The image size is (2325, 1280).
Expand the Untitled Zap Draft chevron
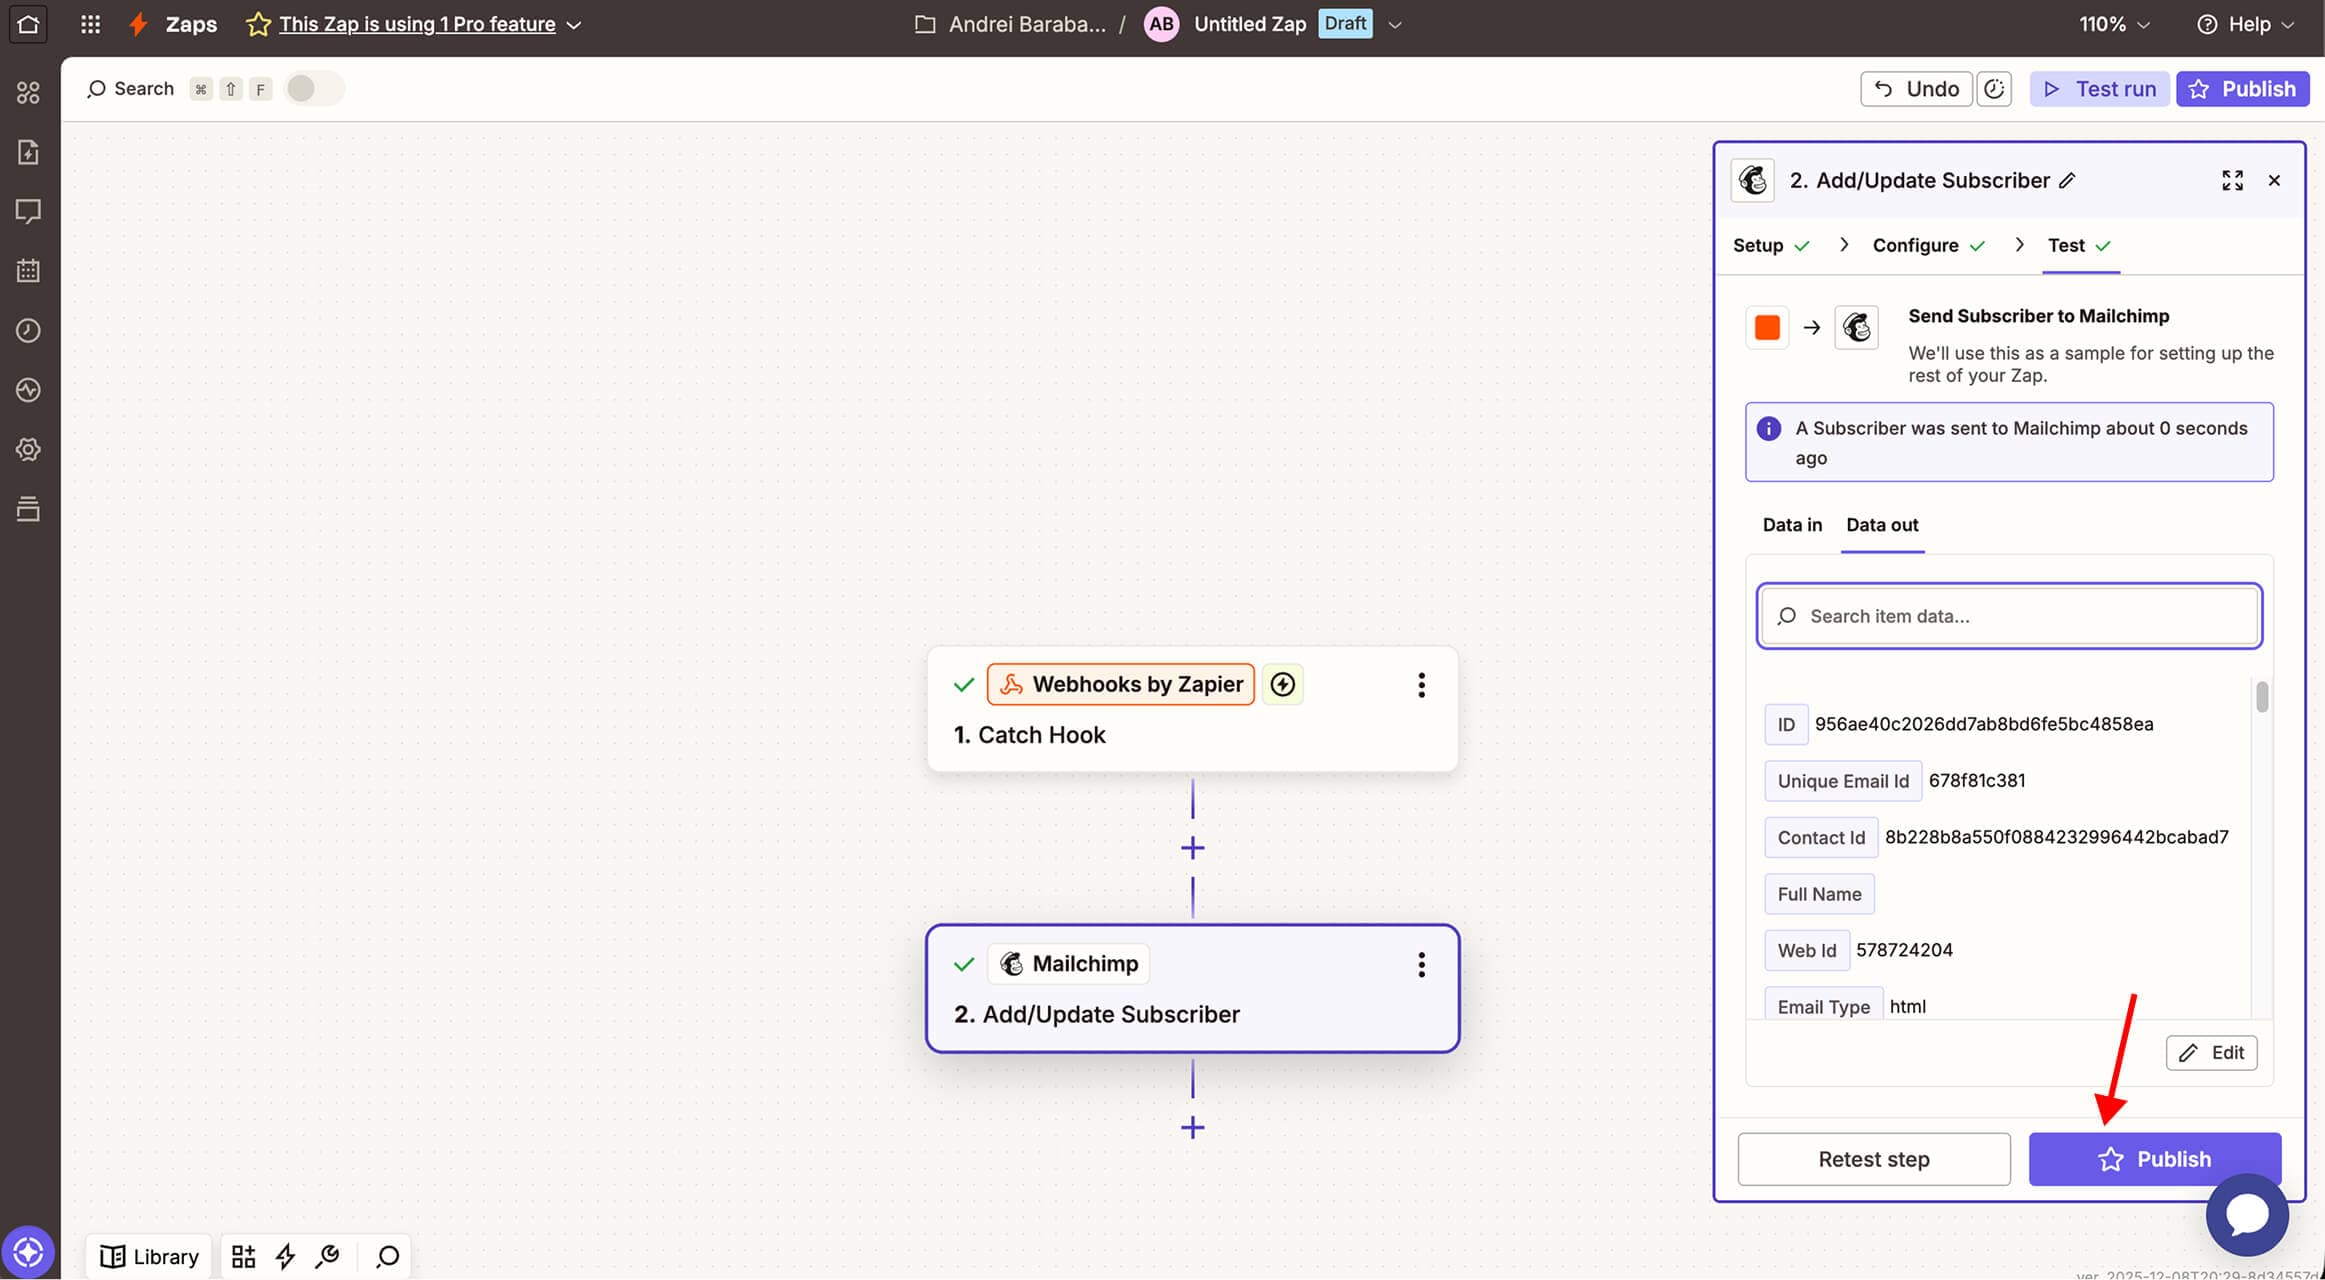1395,25
